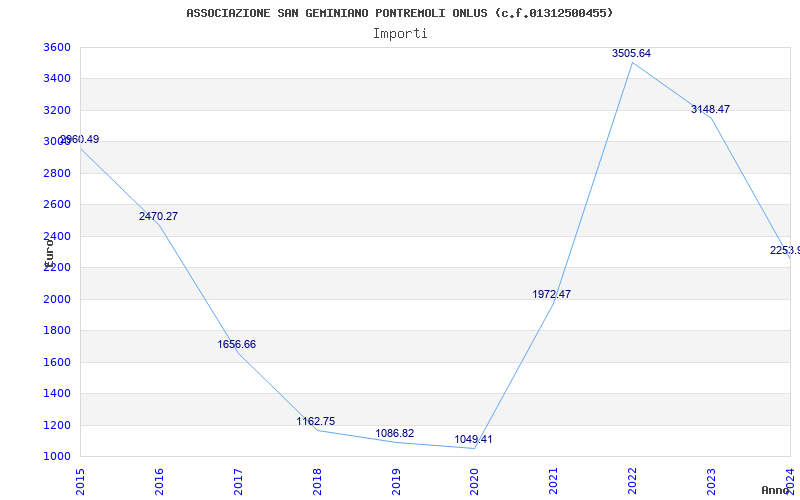Click the 1400 y-axis value
This screenshot has height=500, width=800.
[57, 393]
